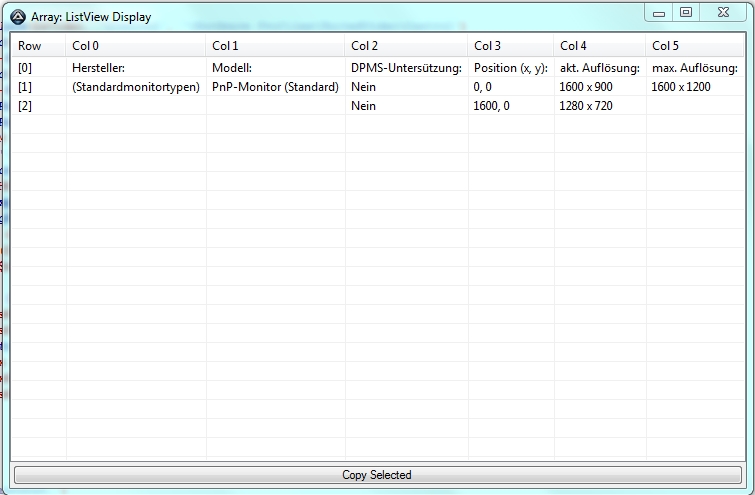Sort by the Row column header
The width and height of the screenshot is (755, 495).
30,46
